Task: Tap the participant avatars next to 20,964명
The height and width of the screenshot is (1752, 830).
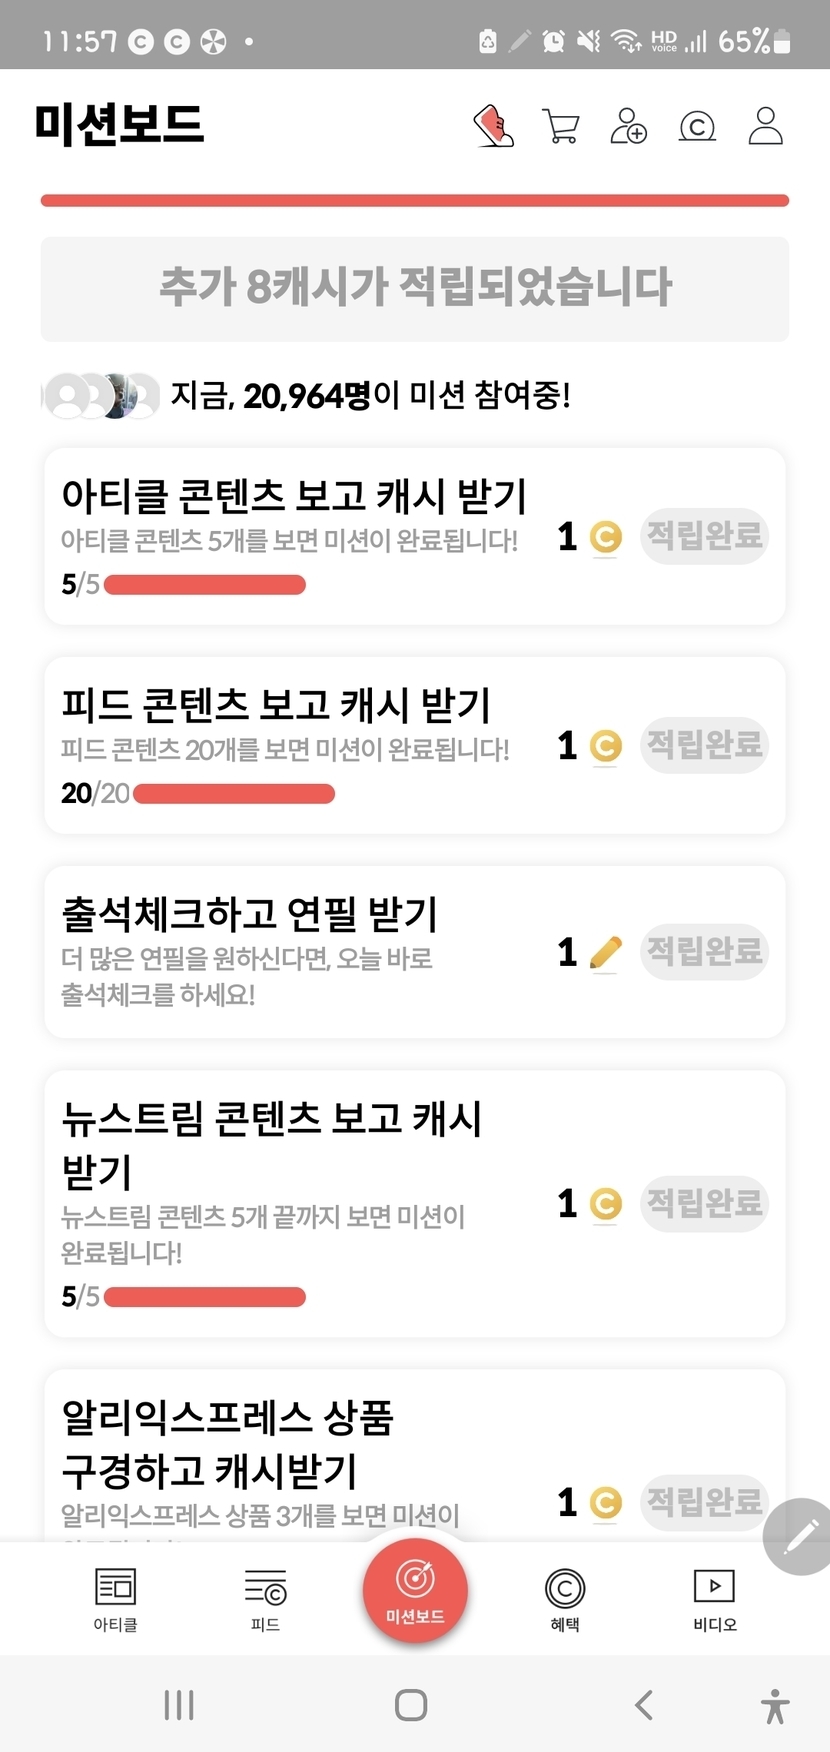Action: [x=101, y=396]
